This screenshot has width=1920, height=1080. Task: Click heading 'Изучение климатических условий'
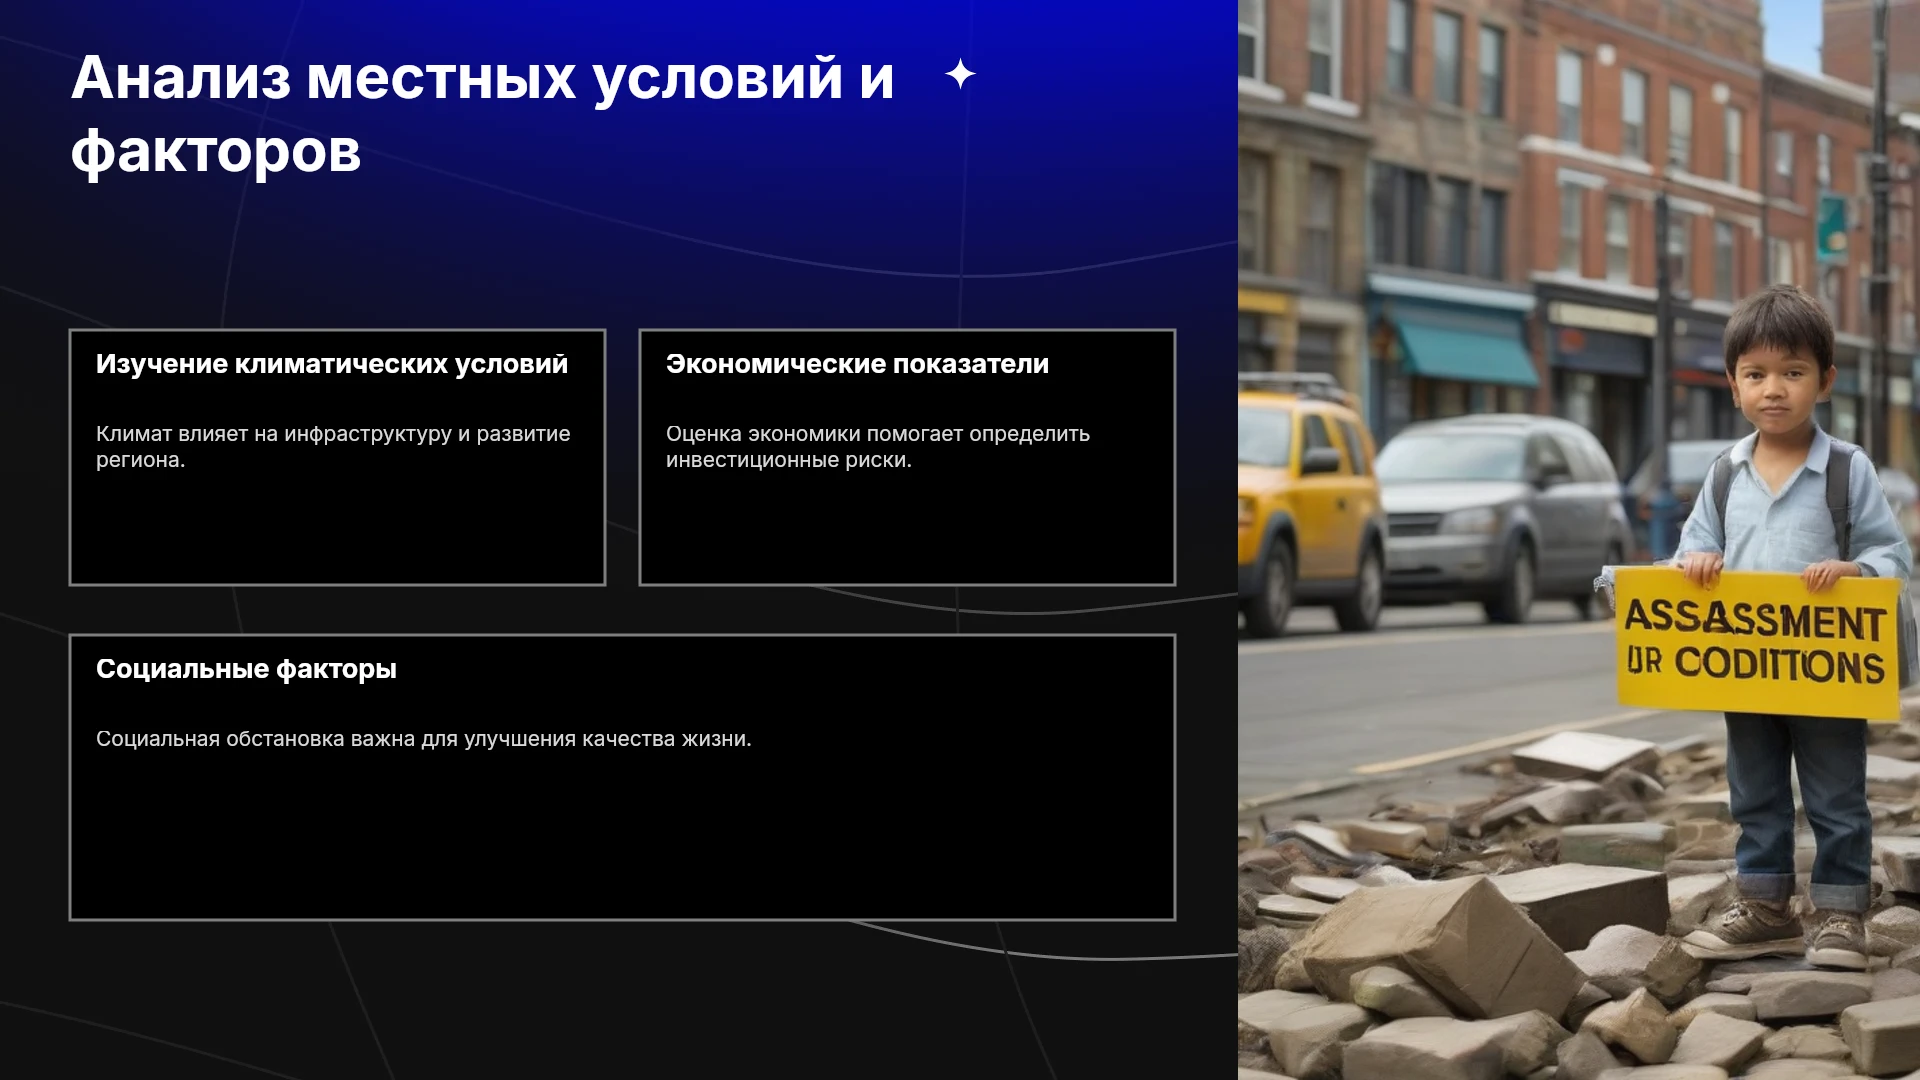click(332, 364)
